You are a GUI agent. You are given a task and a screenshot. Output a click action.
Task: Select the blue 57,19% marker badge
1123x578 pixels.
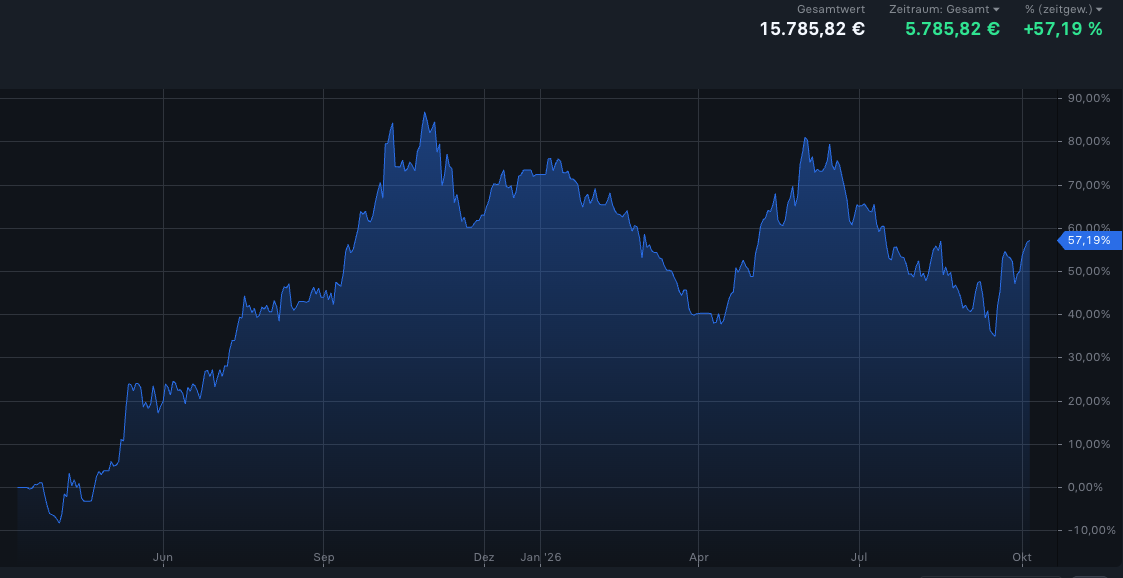coord(1089,241)
